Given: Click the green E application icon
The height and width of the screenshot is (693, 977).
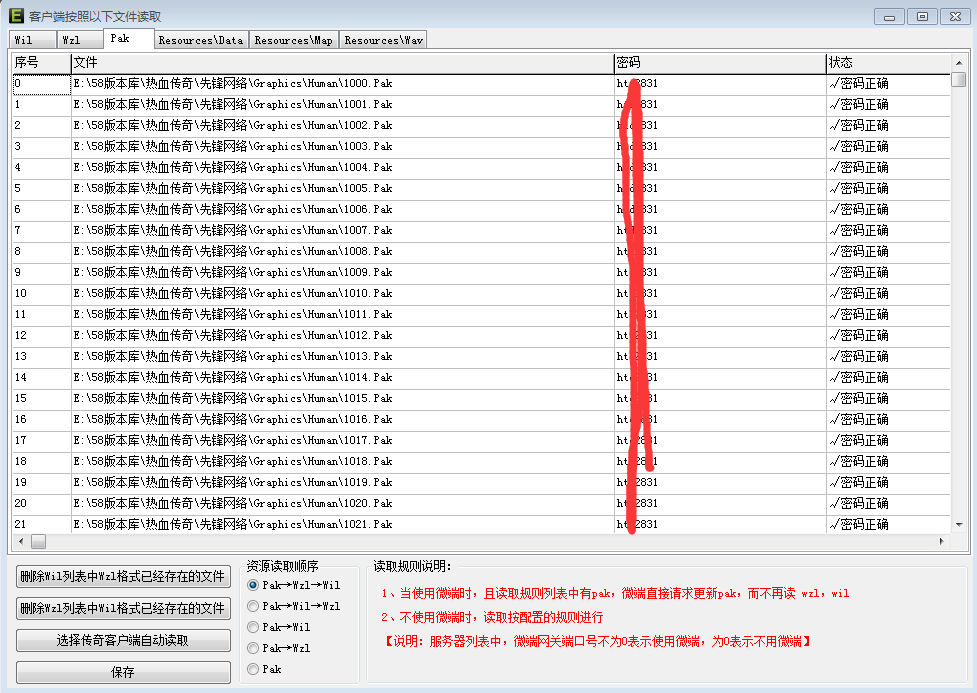Looking at the screenshot, I should (16, 16).
